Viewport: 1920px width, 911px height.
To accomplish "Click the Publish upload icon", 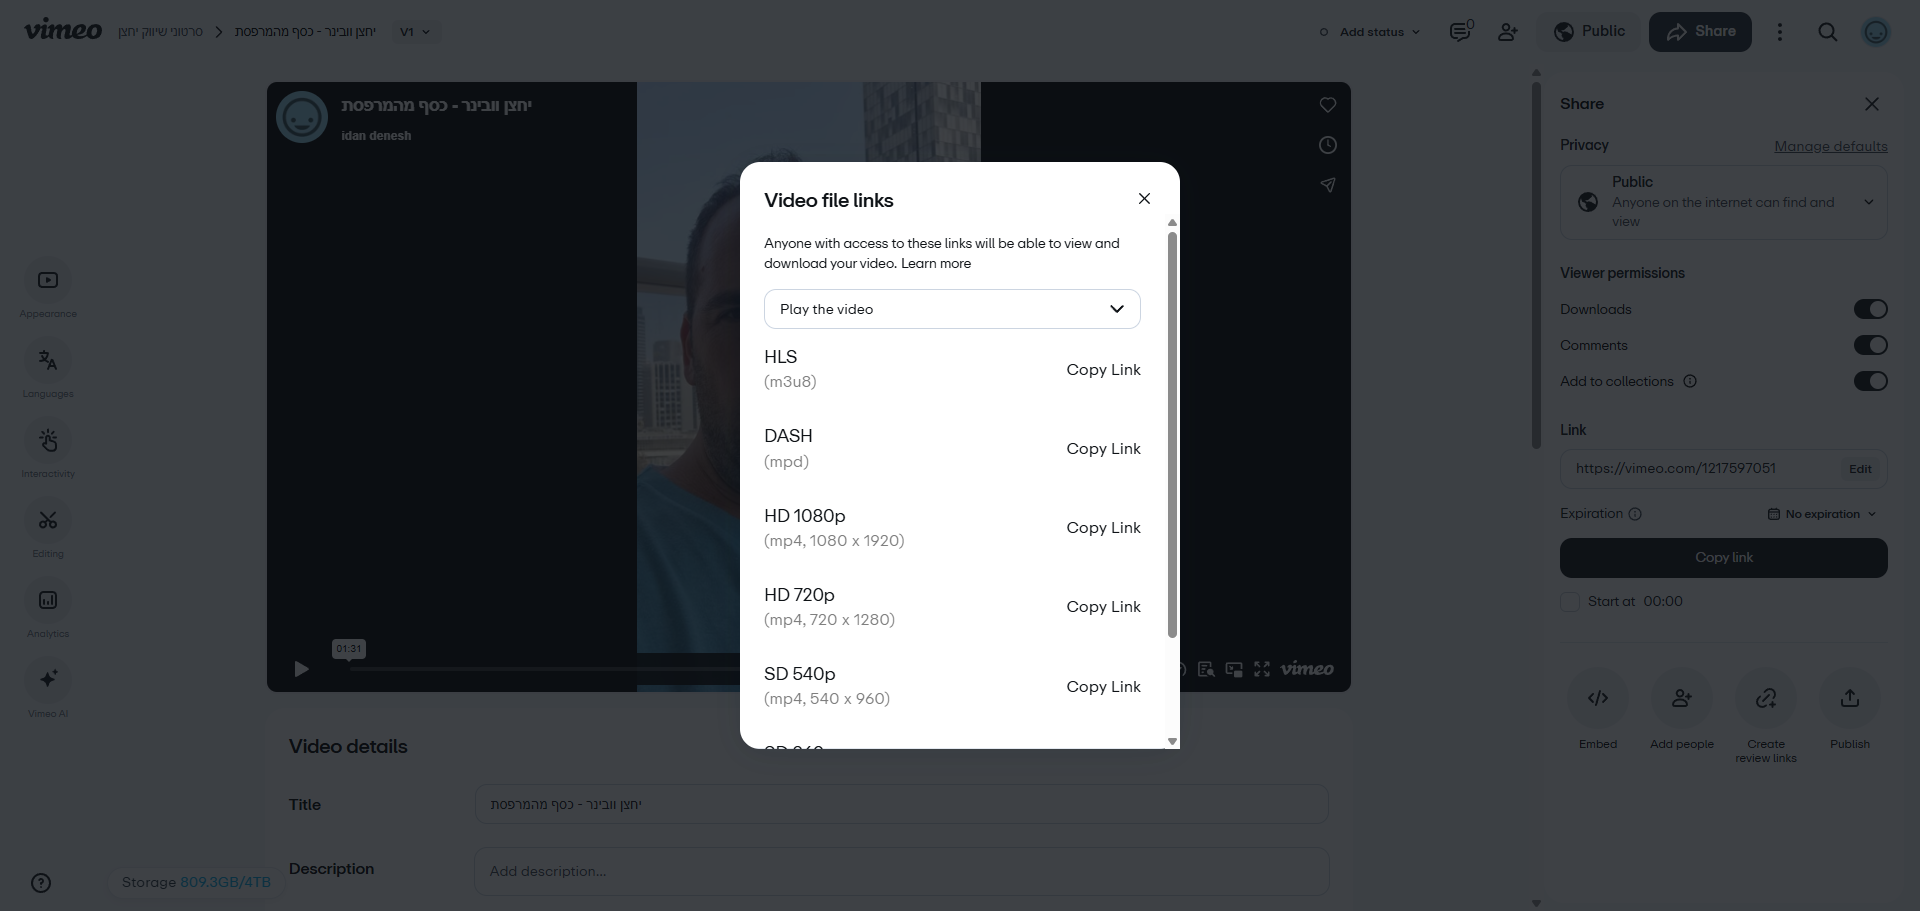I will coord(1850,698).
